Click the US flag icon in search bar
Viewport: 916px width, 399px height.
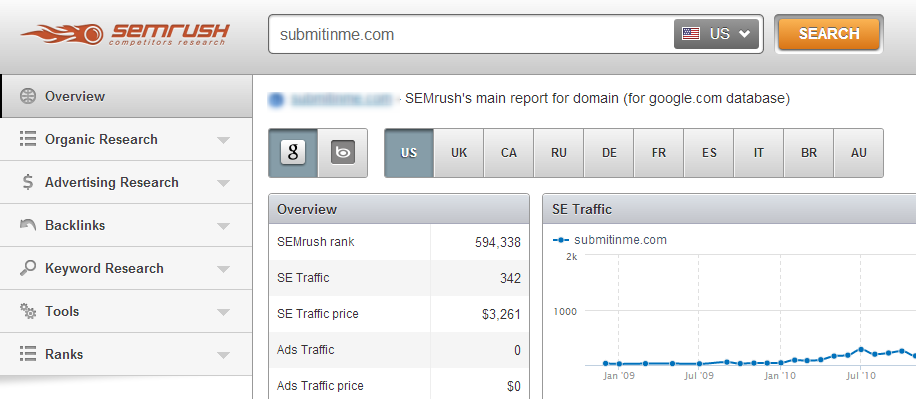click(691, 34)
